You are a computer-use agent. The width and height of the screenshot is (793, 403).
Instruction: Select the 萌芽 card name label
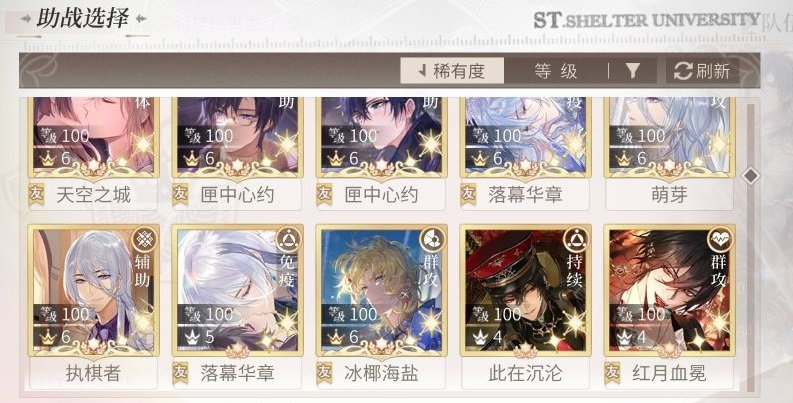pyautogui.click(x=669, y=195)
